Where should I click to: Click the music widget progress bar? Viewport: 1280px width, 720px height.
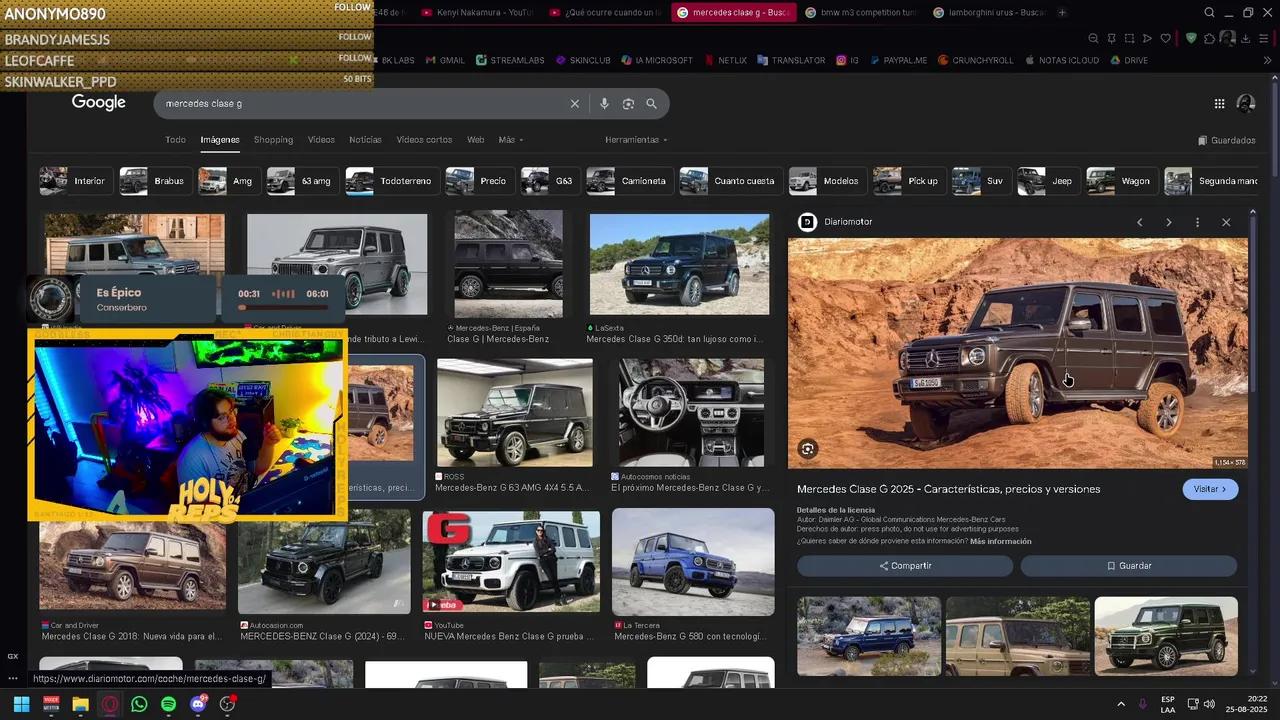point(284,307)
